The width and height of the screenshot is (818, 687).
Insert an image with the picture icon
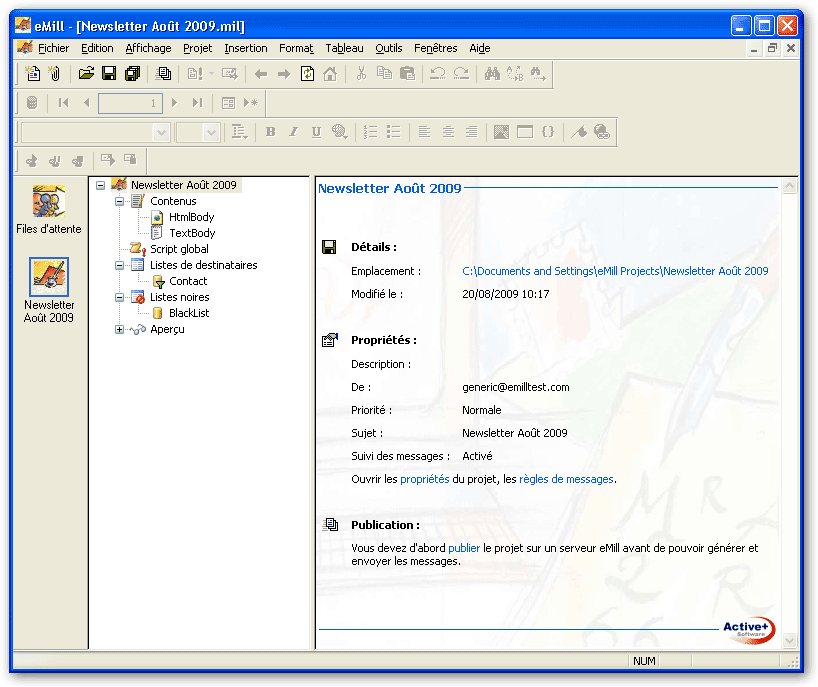[x=501, y=132]
